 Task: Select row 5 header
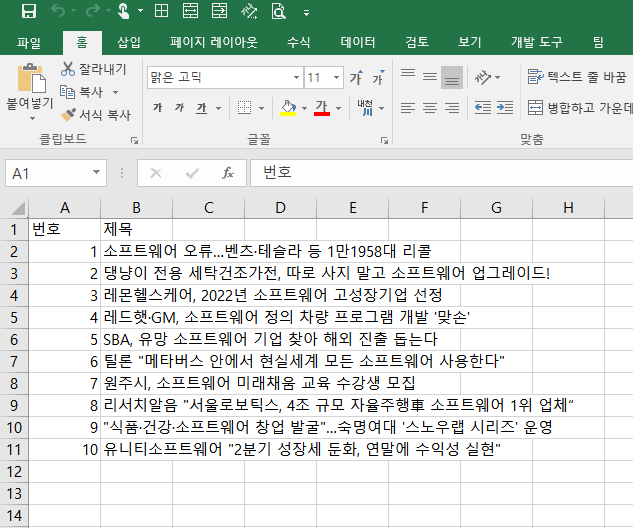tap(14, 317)
